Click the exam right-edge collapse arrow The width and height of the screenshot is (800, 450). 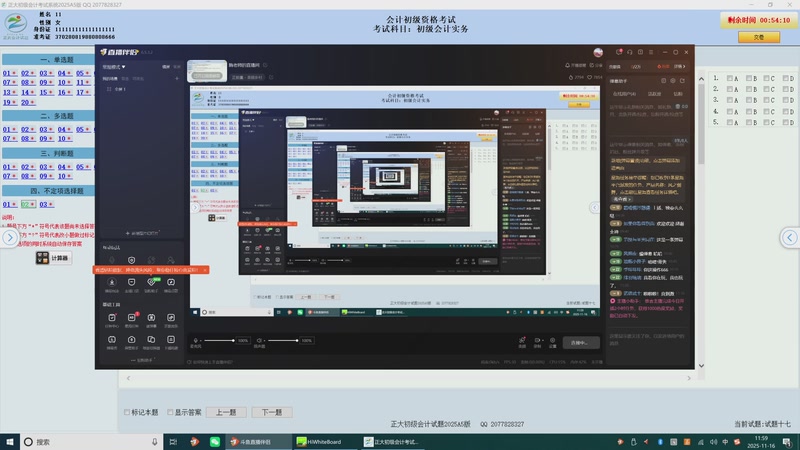tap(789, 237)
